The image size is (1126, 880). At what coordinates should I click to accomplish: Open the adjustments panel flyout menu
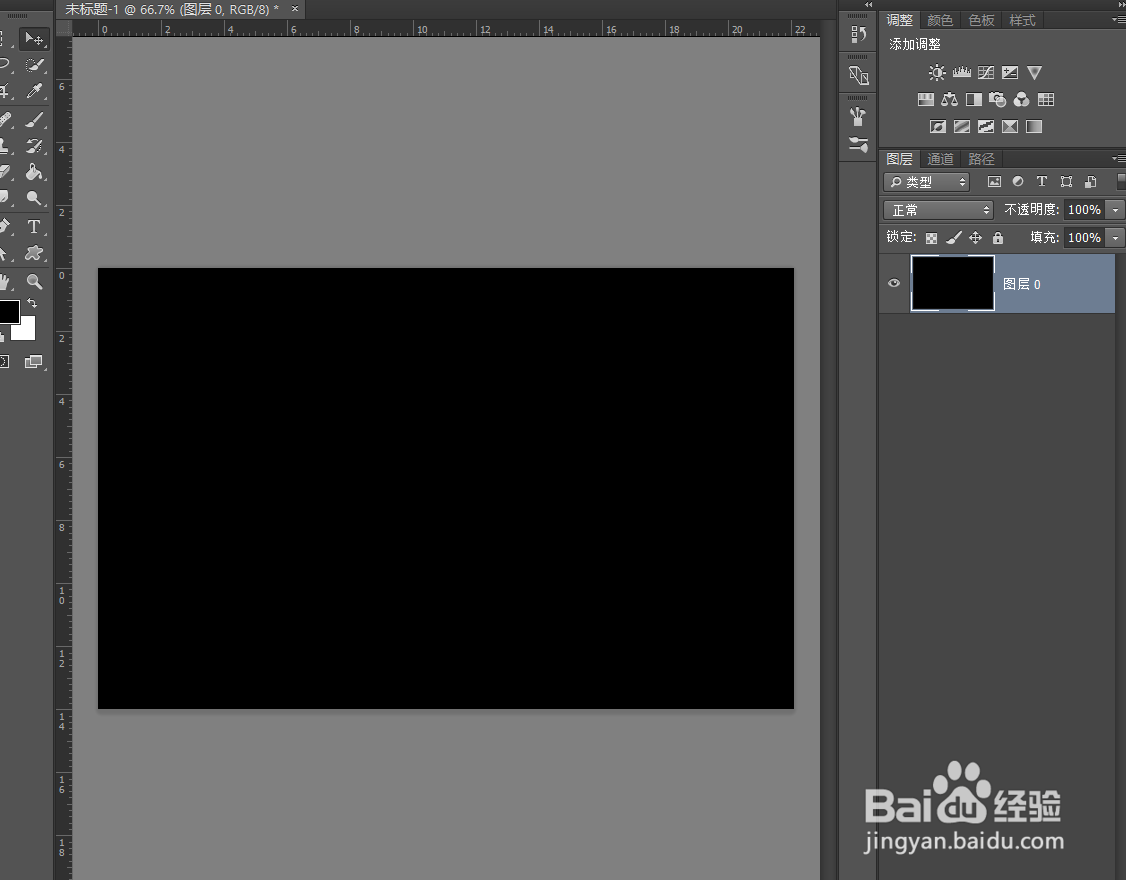(x=1117, y=19)
